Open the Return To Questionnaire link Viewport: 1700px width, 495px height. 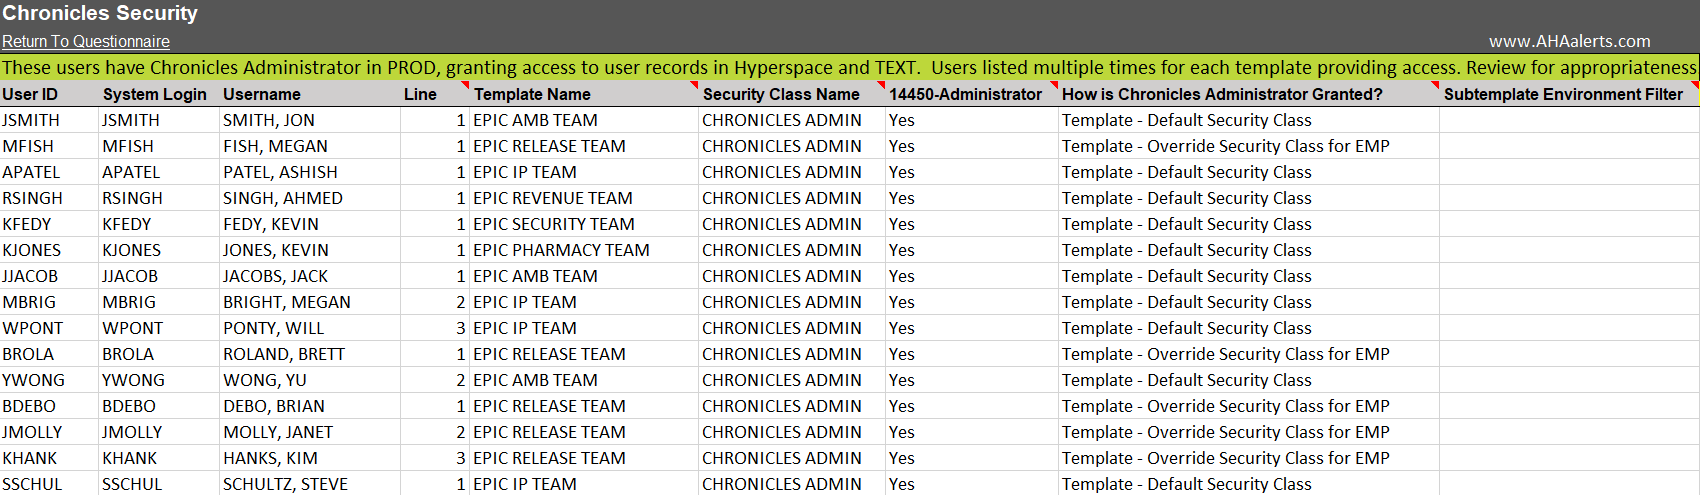86,41
